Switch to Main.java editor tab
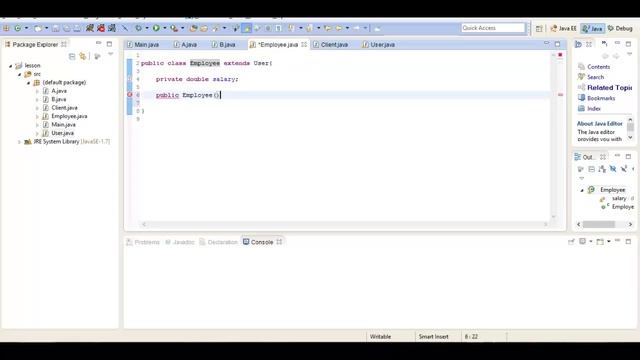Viewport: 640px width, 360px height. click(x=143, y=44)
